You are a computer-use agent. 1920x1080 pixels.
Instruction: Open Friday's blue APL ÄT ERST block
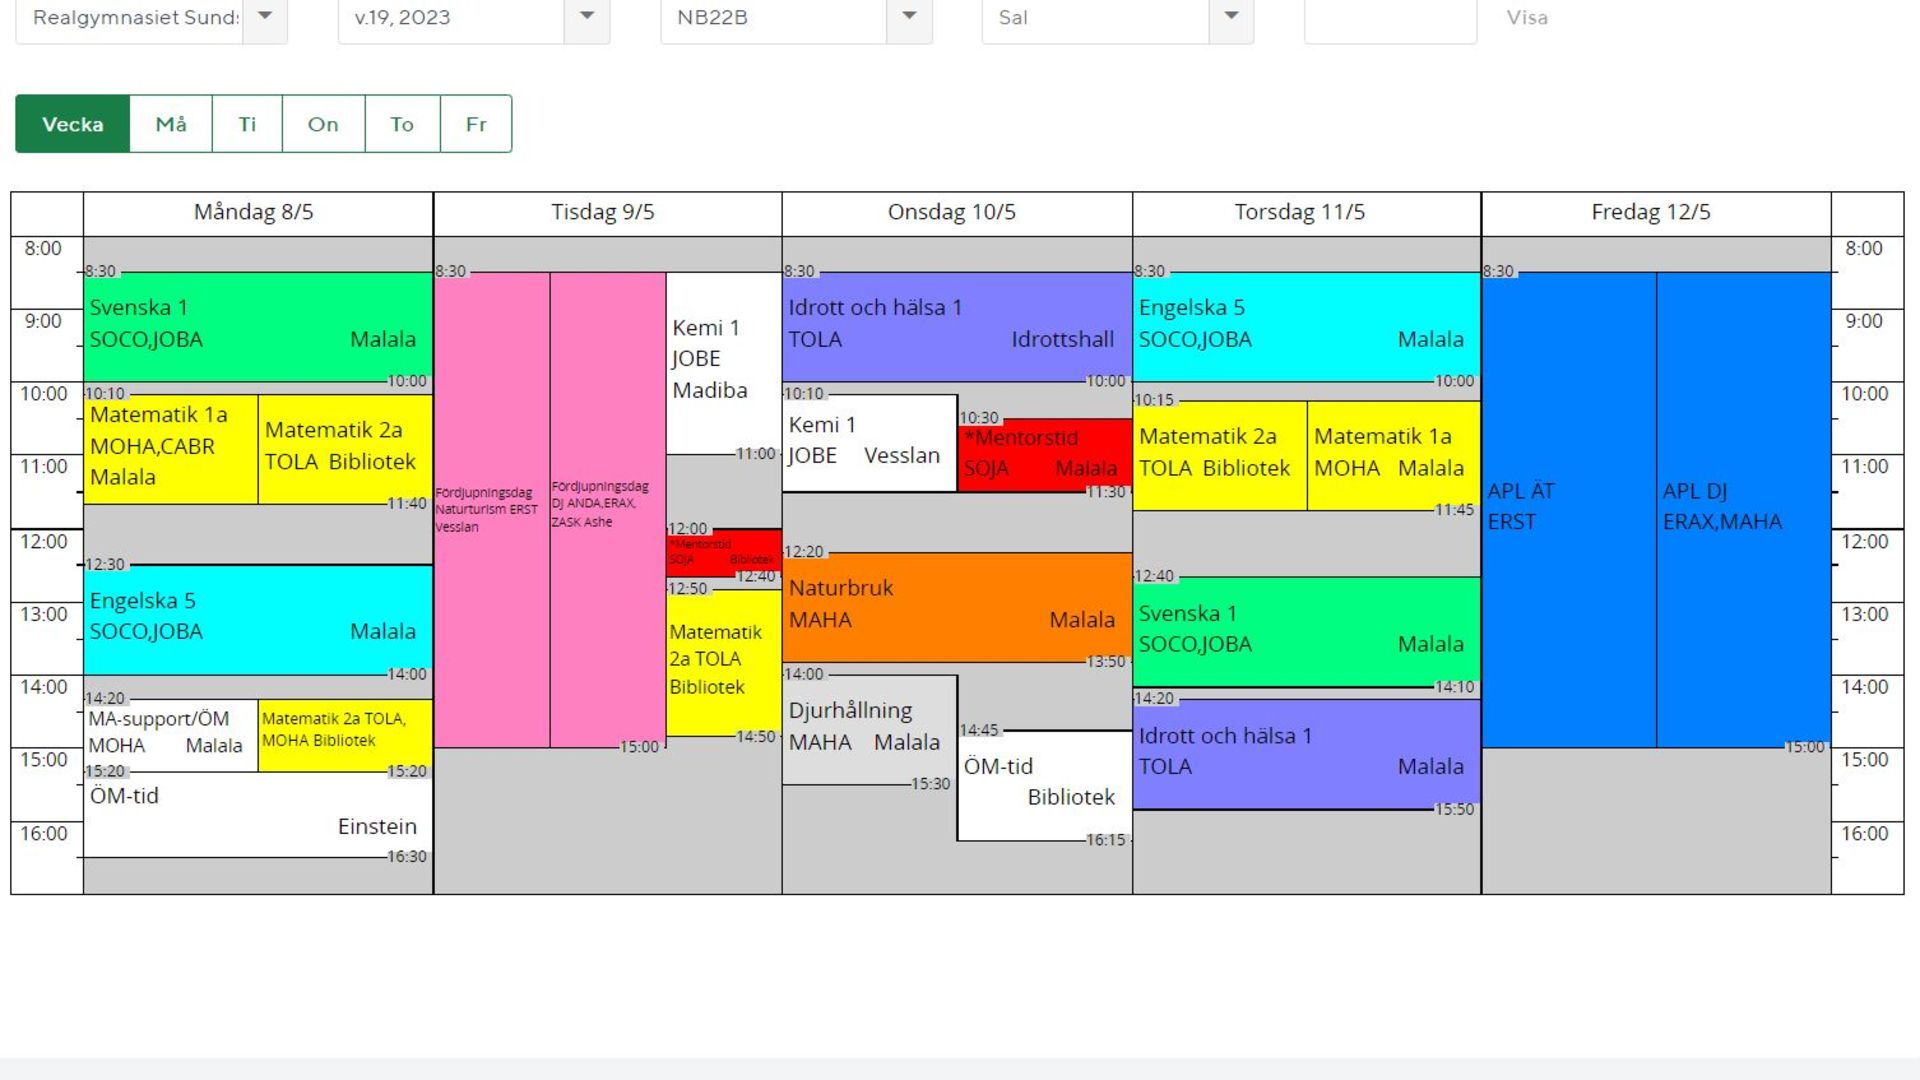(x=1569, y=509)
